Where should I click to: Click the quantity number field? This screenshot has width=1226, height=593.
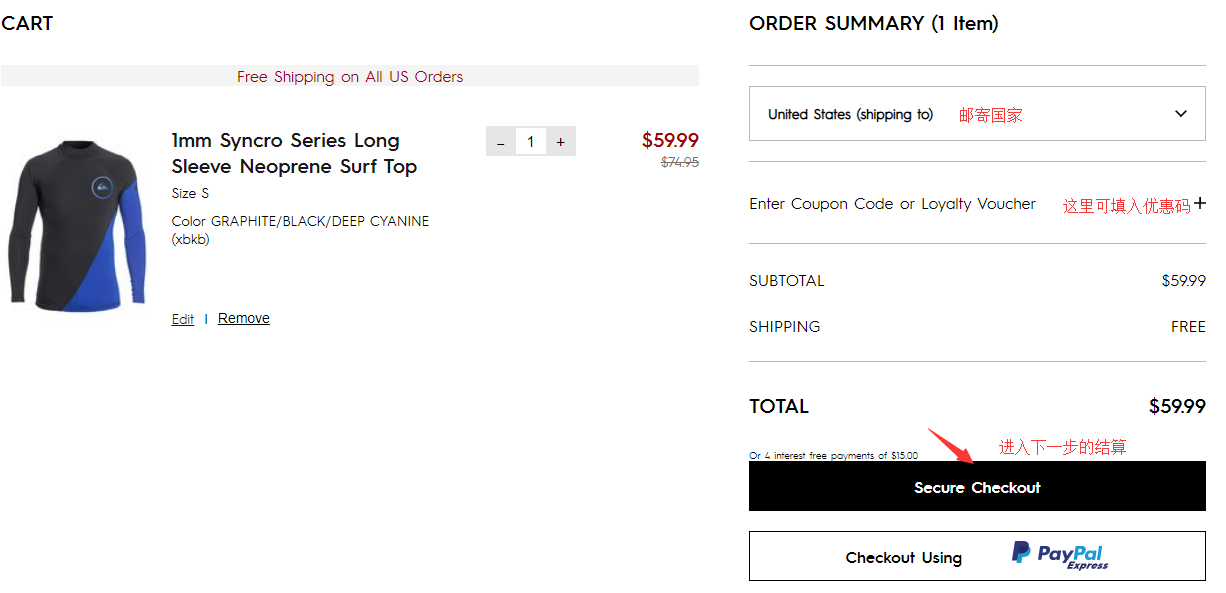pyautogui.click(x=531, y=142)
